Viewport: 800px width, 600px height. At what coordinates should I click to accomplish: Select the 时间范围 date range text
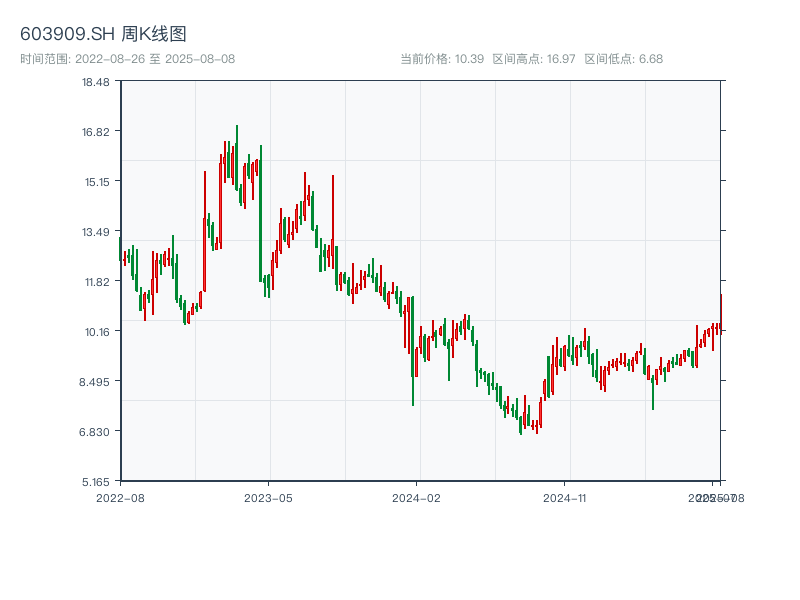click(127, 59)
